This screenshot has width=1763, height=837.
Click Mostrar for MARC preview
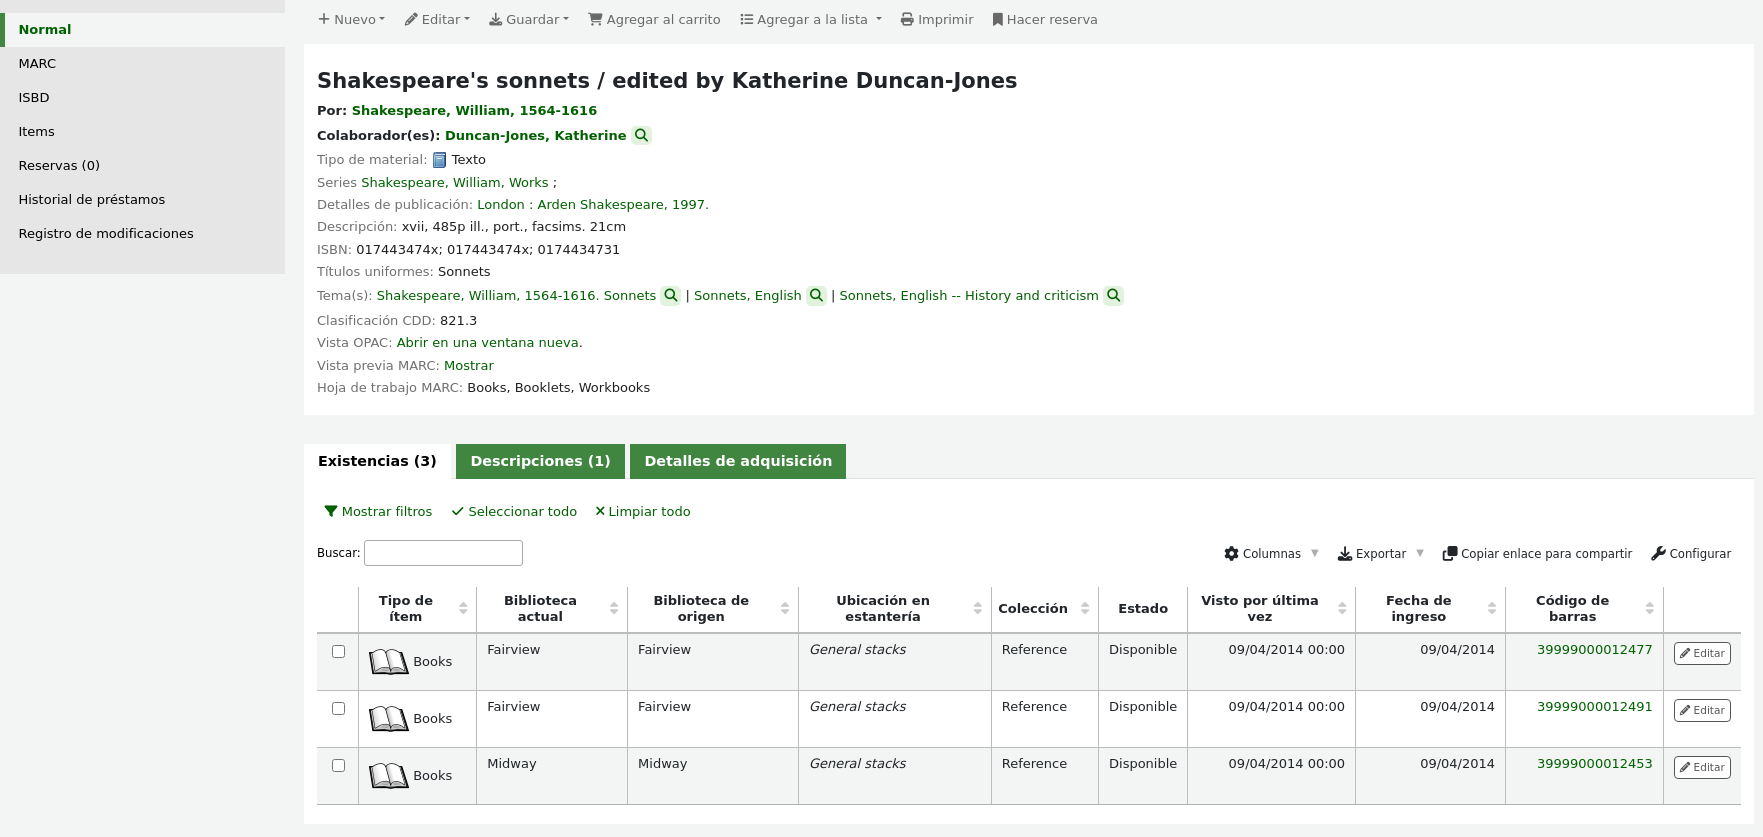468,365
